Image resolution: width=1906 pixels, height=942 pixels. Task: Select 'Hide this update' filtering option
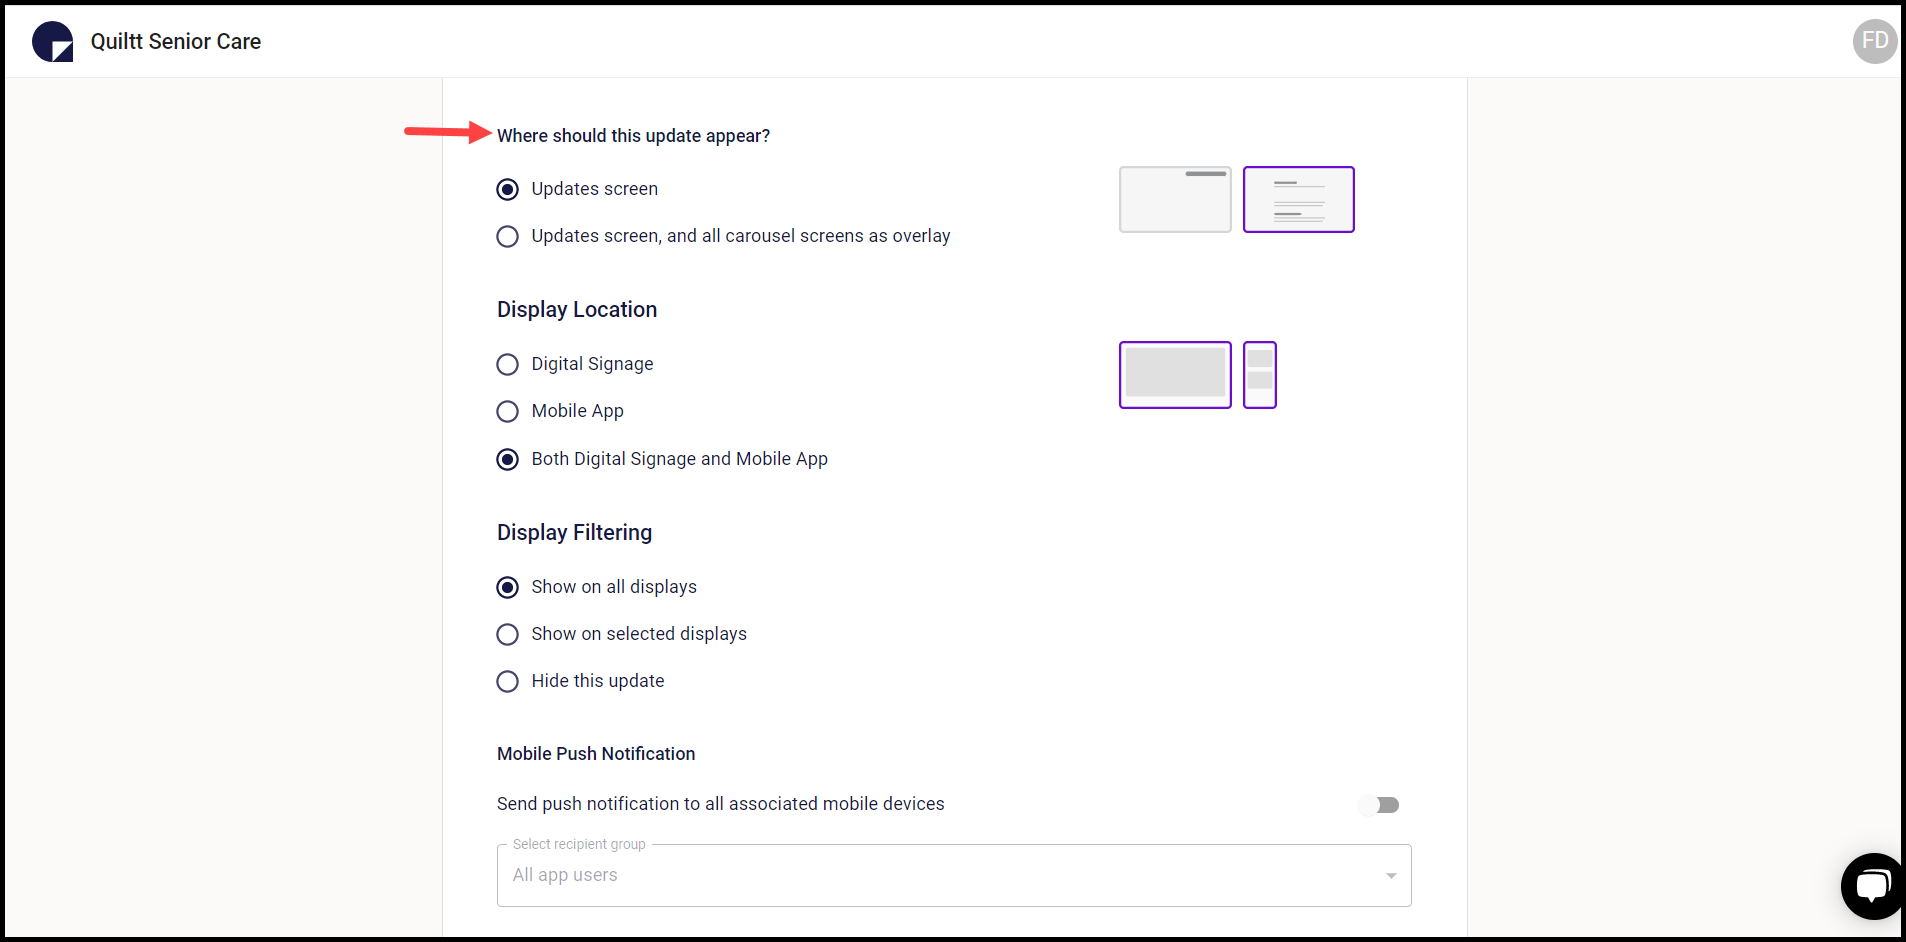(507, 681)
